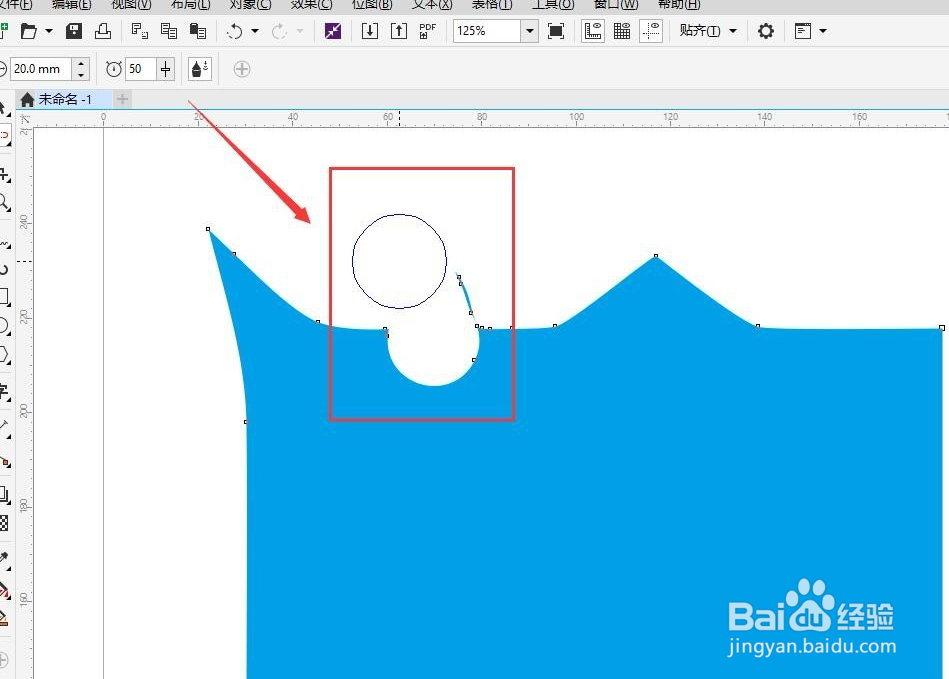Print the document via printer icon
The image size is (949, 679).
[x=103, y=31]
